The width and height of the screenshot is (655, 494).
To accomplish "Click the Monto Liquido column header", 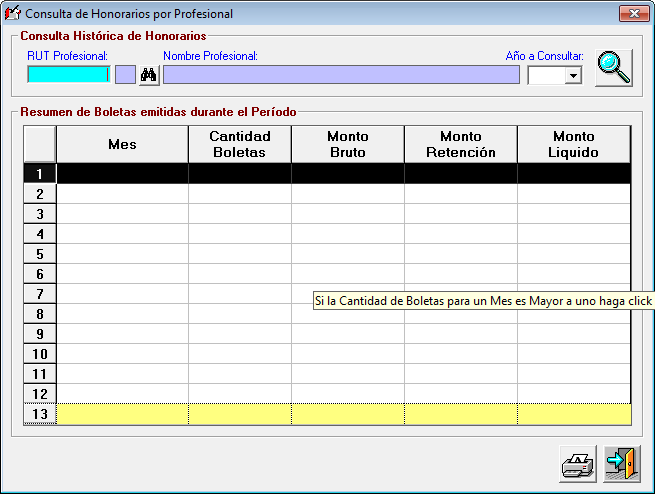I will (574, 144).
